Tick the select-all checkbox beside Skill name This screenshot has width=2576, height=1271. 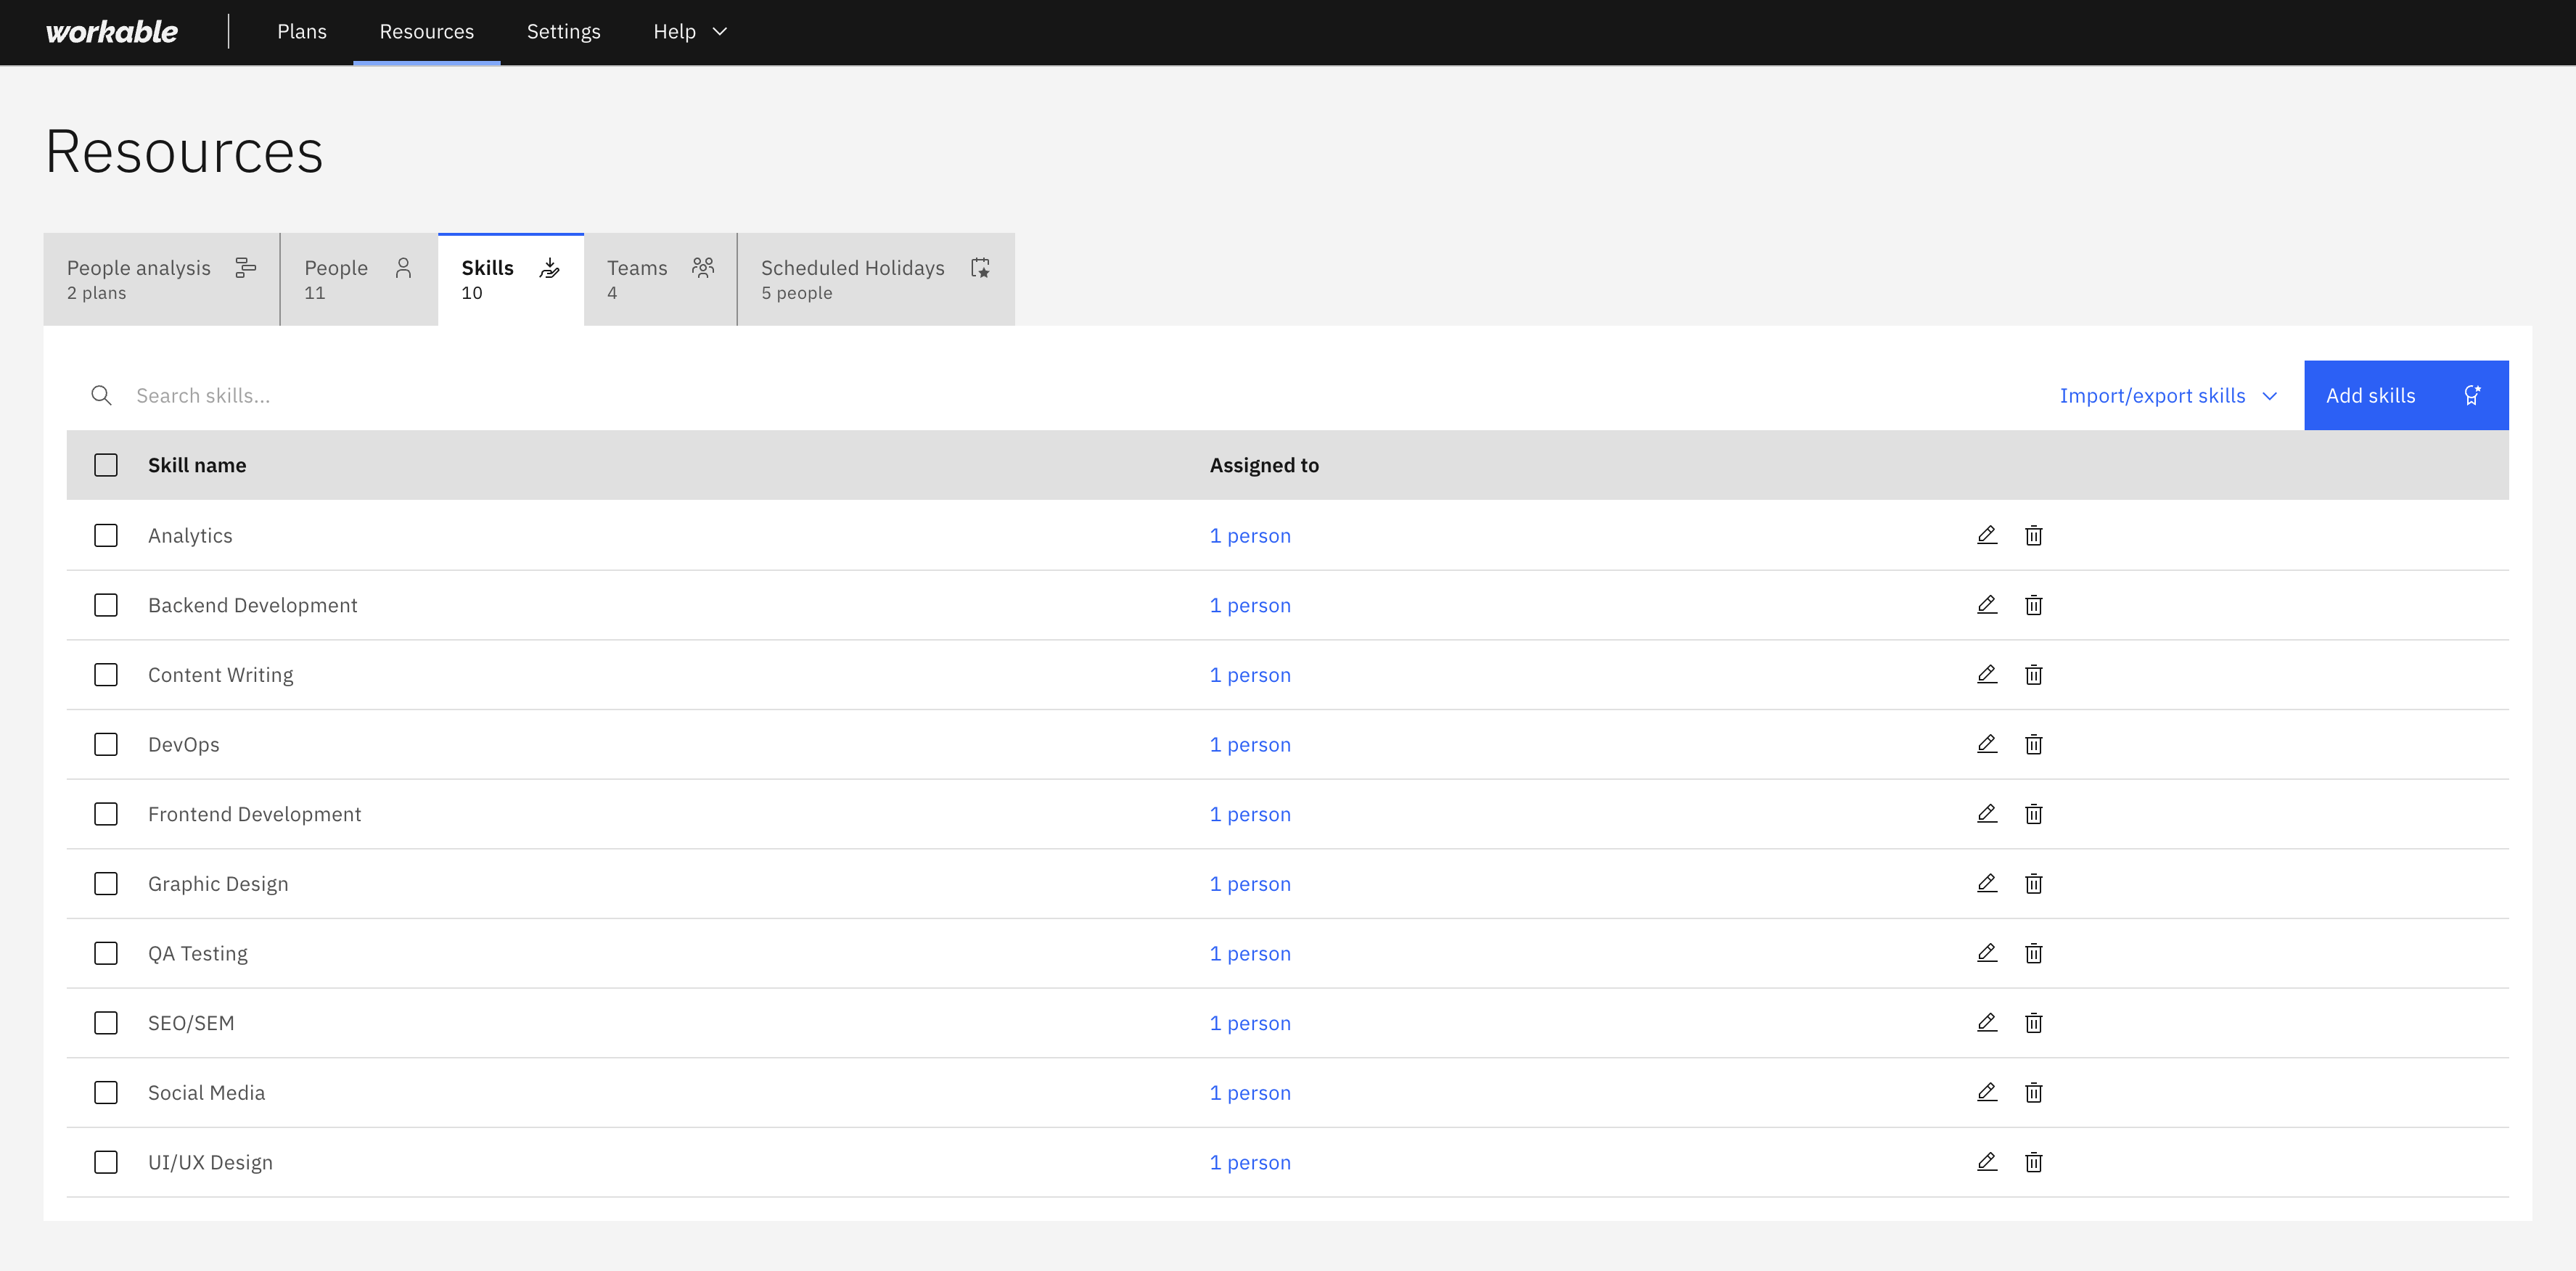(106, 465)
